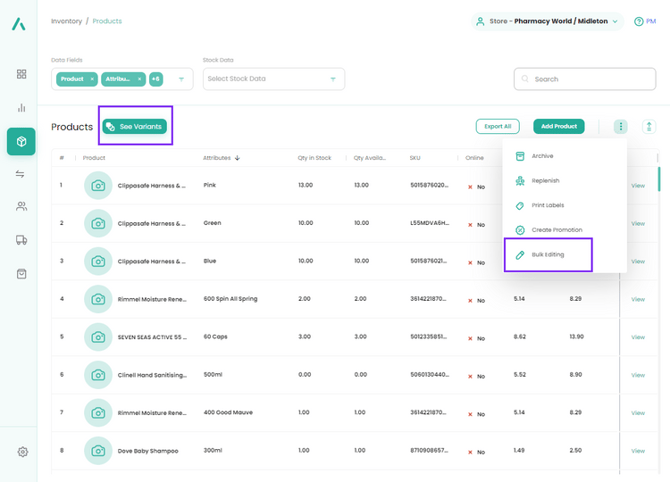The height and width of the screenshot is (482, 670).
Task: Expand the Data Fields dropdown
Action: (x=181, y=79)
